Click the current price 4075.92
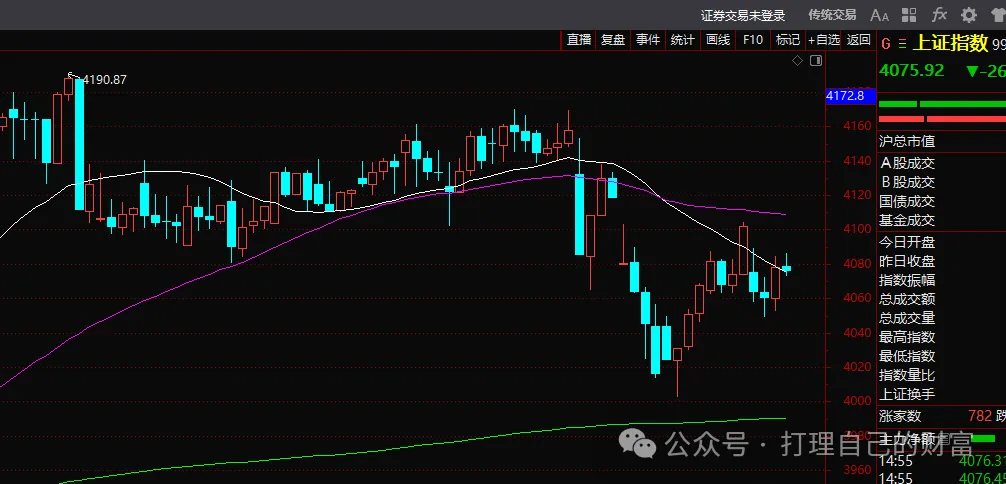 (x=912, y=70)
